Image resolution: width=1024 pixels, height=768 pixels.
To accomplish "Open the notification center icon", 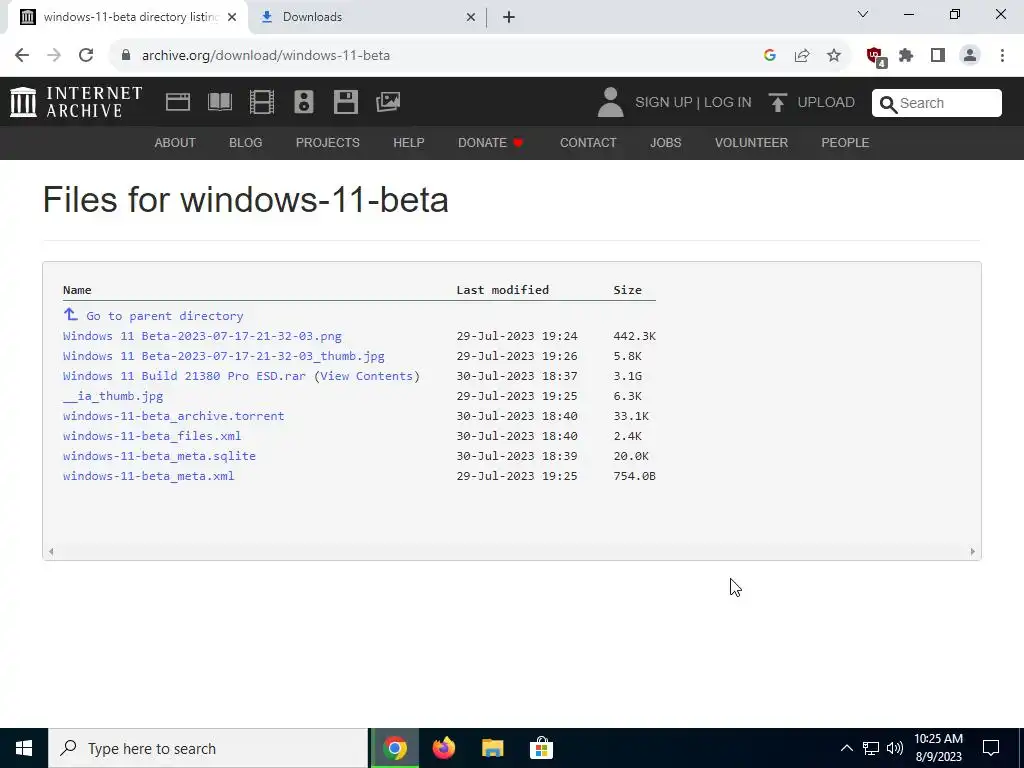I will [x=991, y=748].
